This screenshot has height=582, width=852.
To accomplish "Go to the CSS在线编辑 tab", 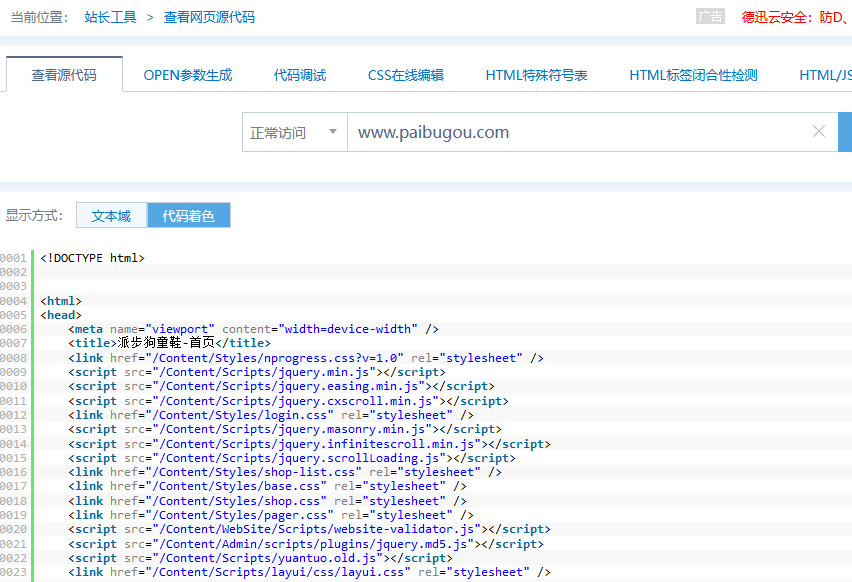I will [405, 75].
